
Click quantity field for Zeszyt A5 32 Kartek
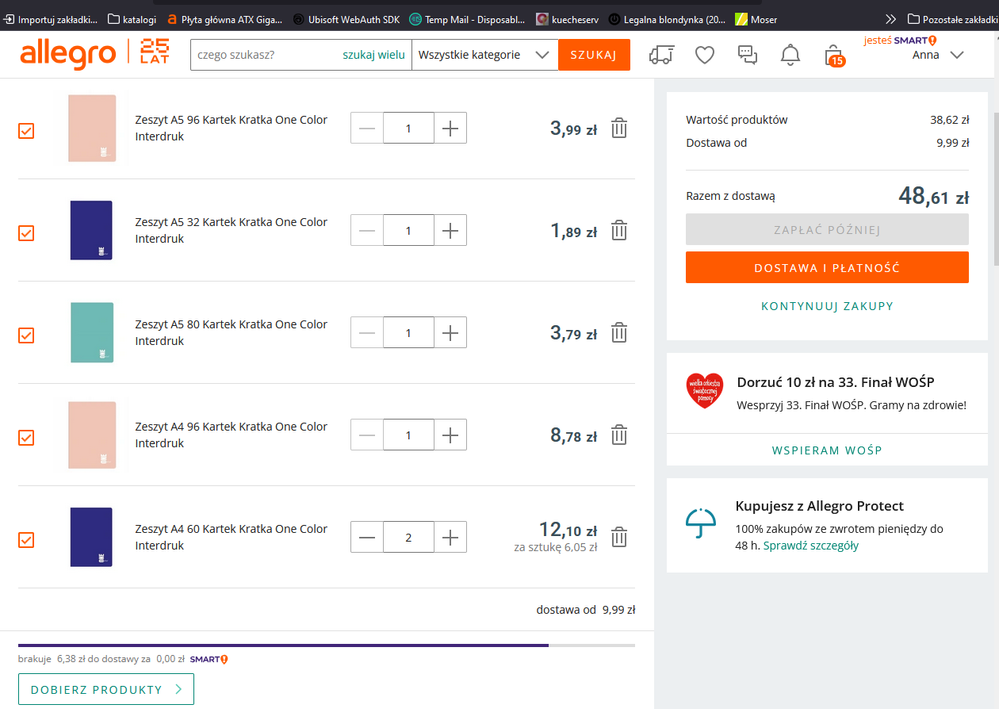pyautogui.click(x=408, y=230)
